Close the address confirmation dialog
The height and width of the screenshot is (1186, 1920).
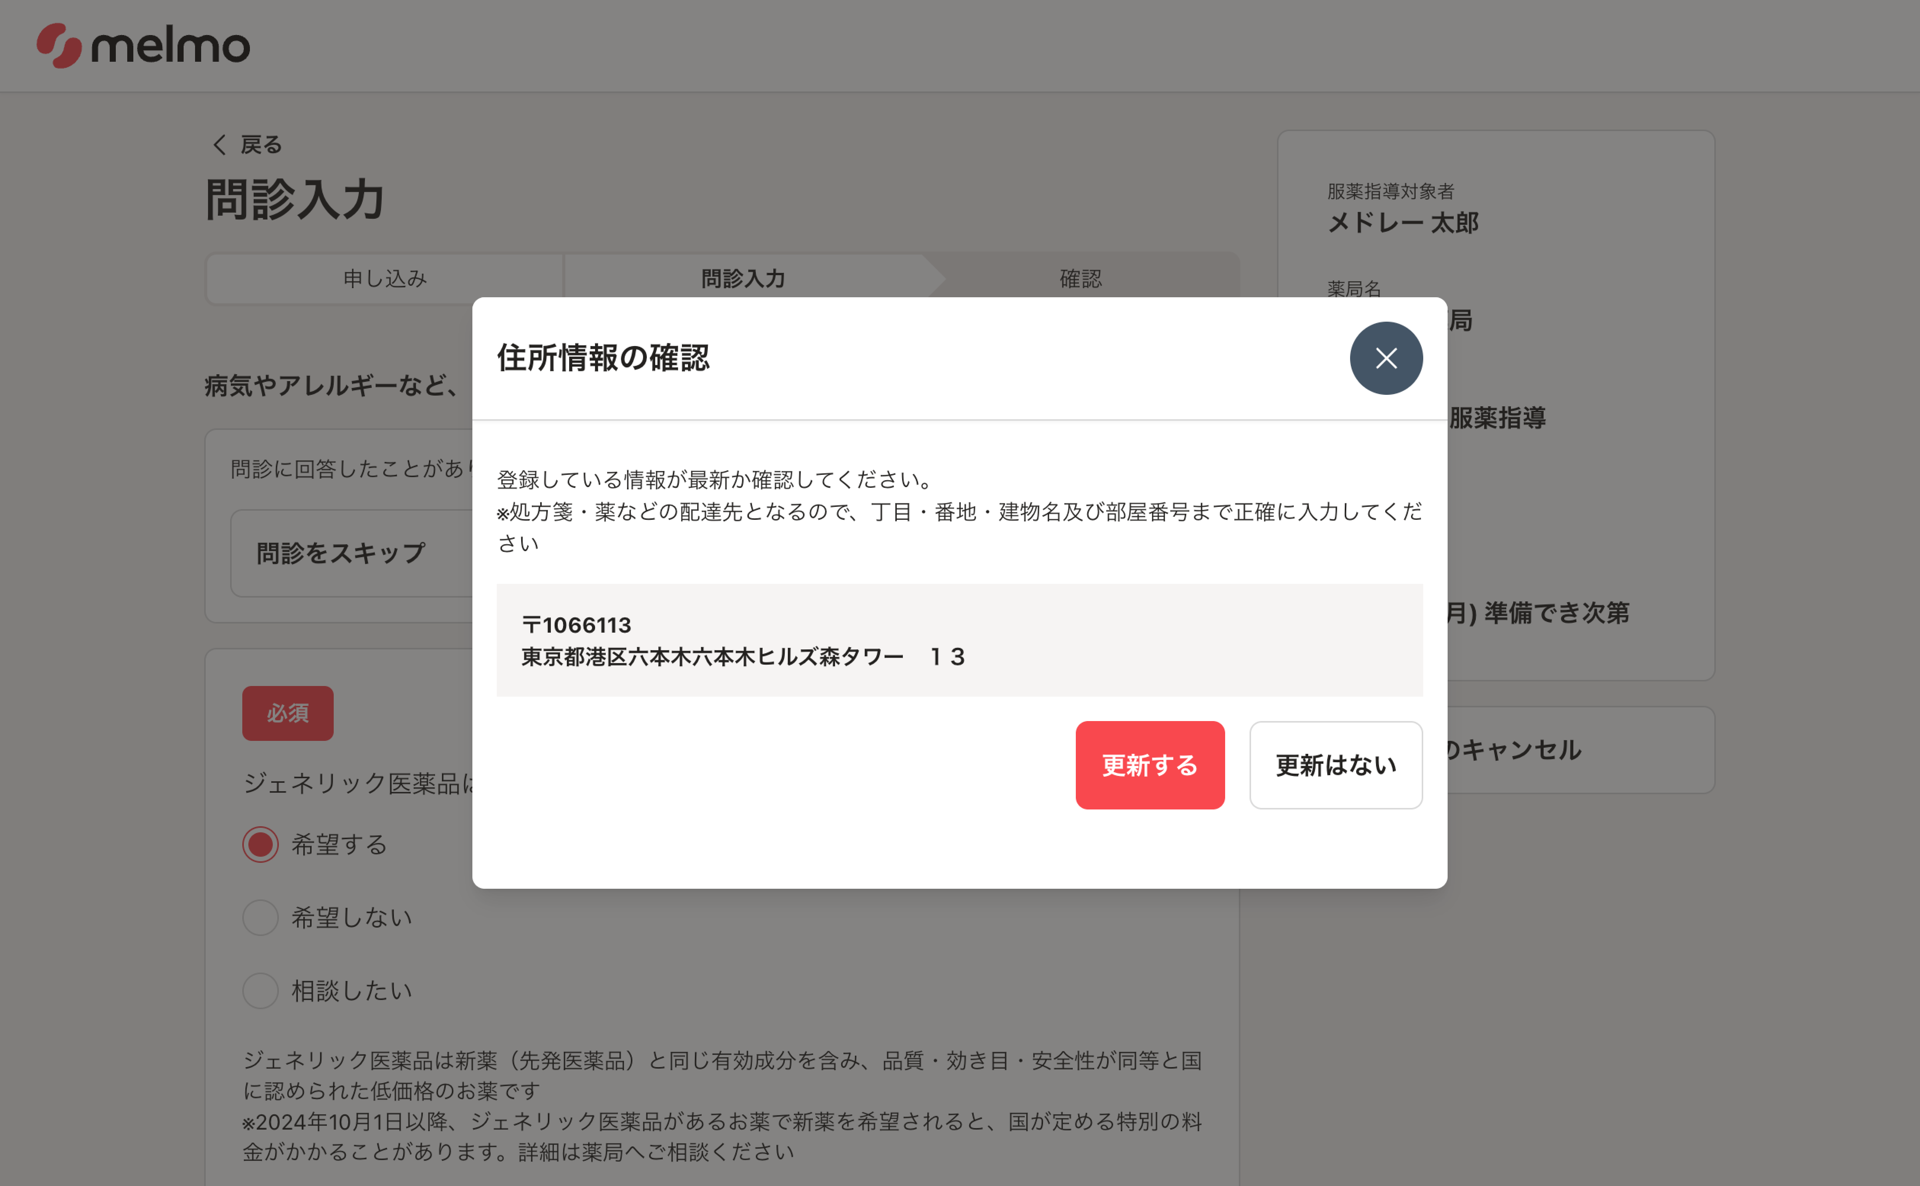click(x=1385, y=358)
